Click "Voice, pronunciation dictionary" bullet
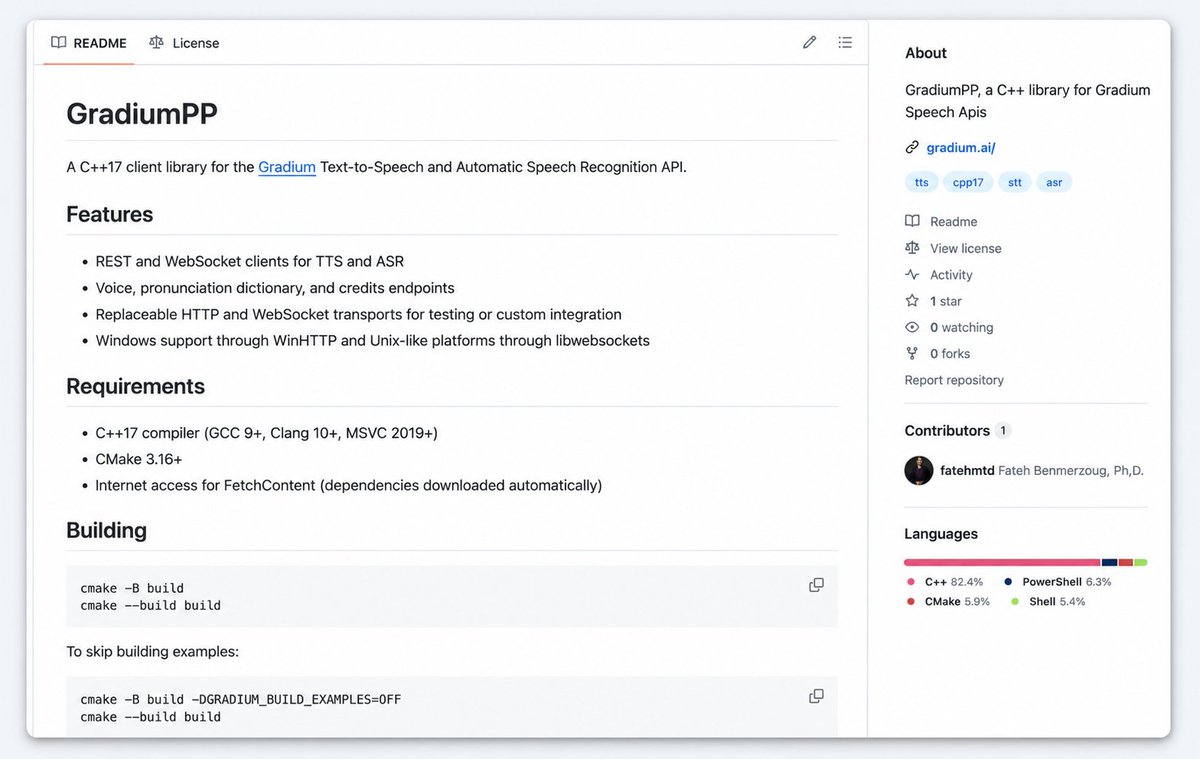 pyautogui.click(x=275, y=288)
